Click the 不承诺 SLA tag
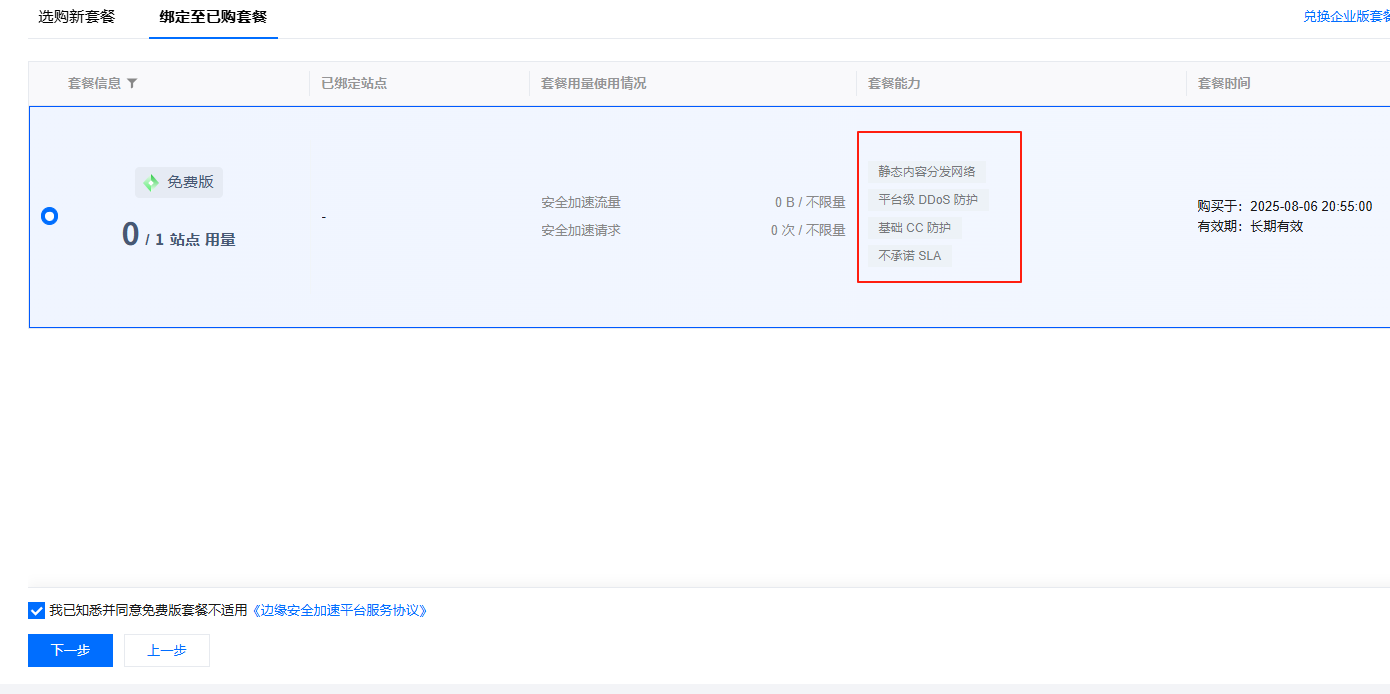The width and height of the screenshot is (1390, 694). 909,255
